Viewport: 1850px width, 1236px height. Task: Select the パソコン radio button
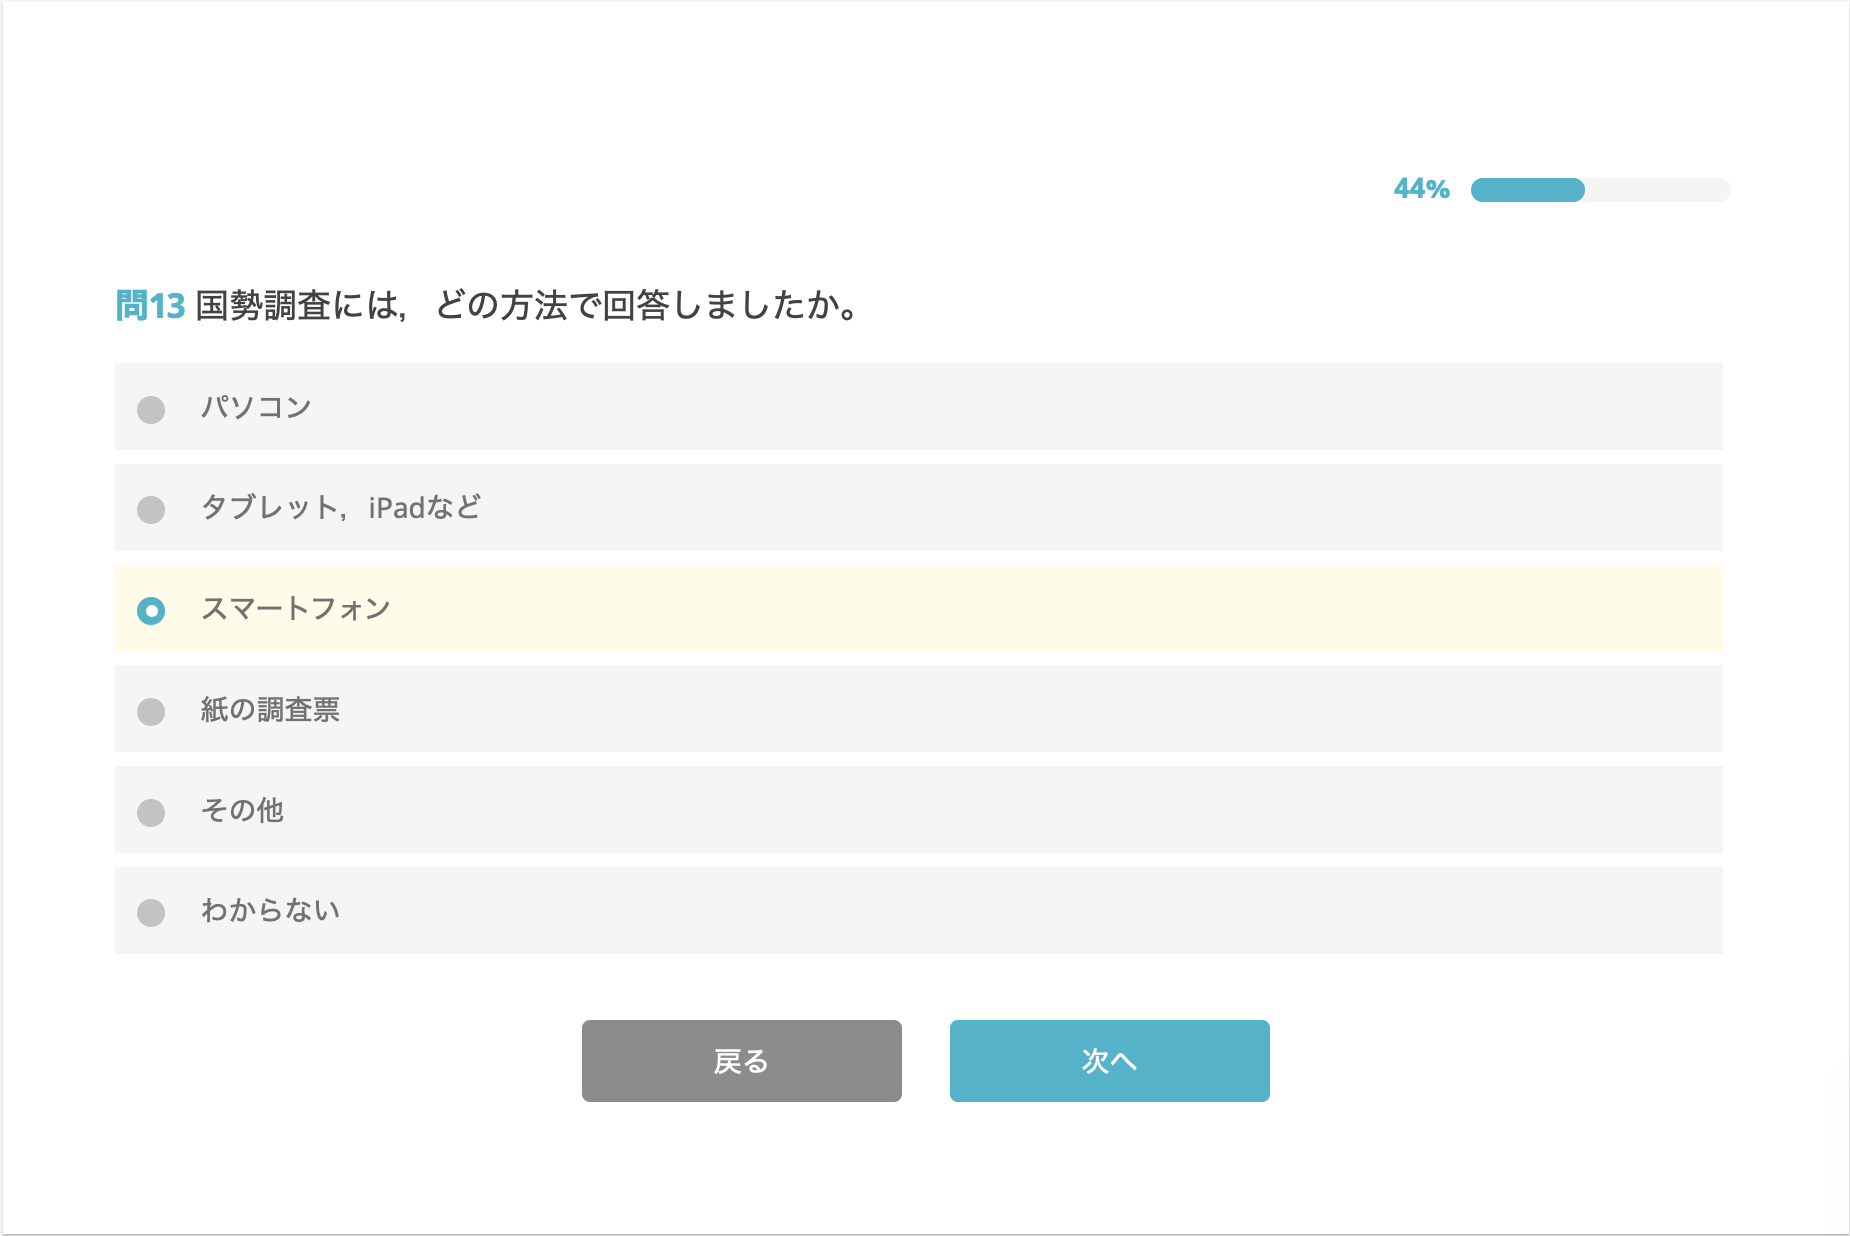[x=151, y=410]
